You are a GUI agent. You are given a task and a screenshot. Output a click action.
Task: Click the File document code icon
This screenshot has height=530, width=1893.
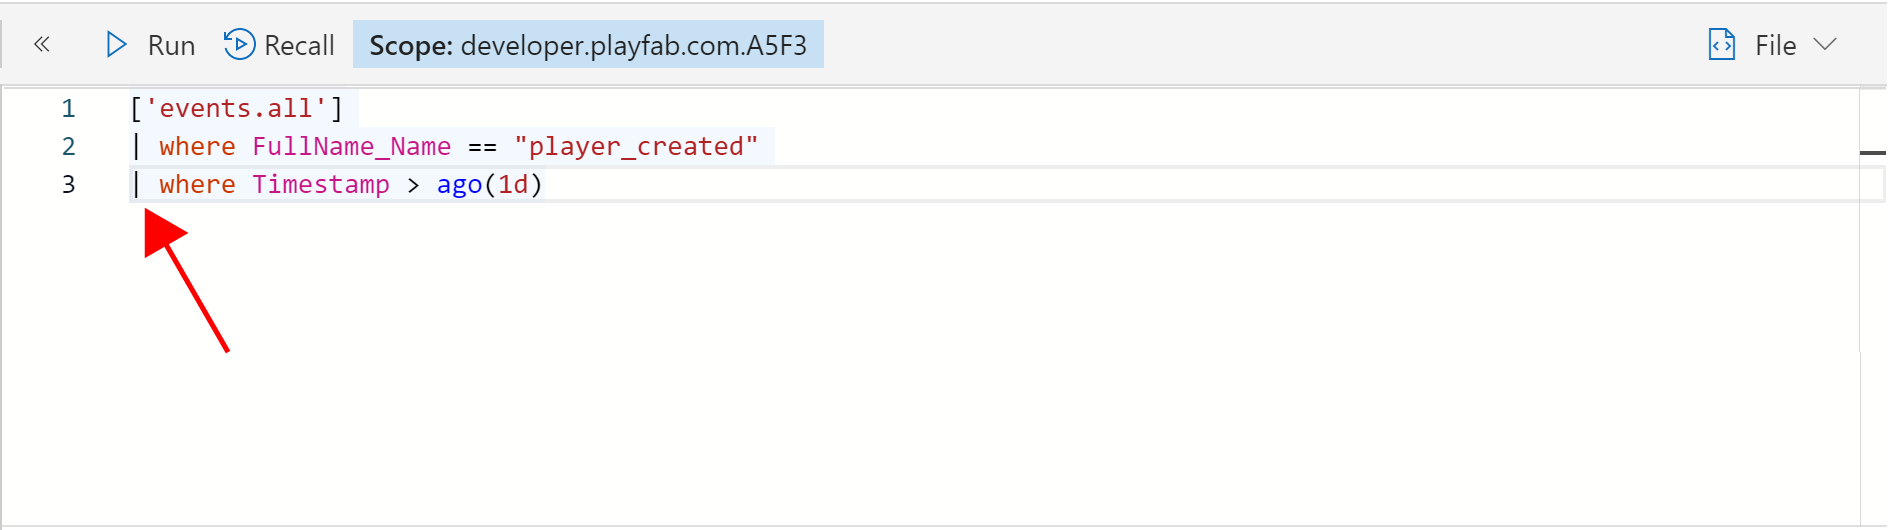pos(1721,44)
